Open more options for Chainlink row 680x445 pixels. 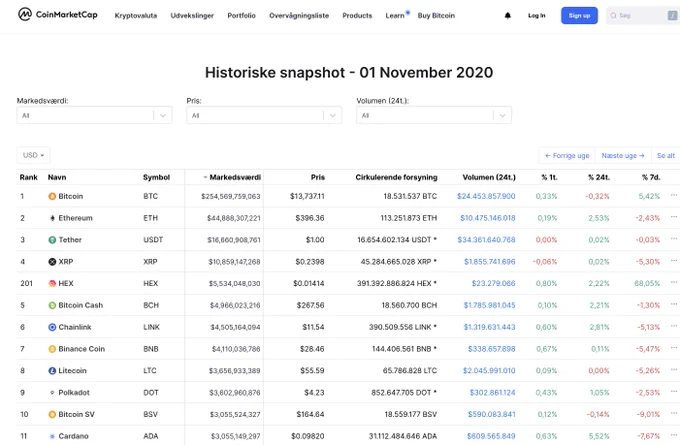click(x=673, y=326)
